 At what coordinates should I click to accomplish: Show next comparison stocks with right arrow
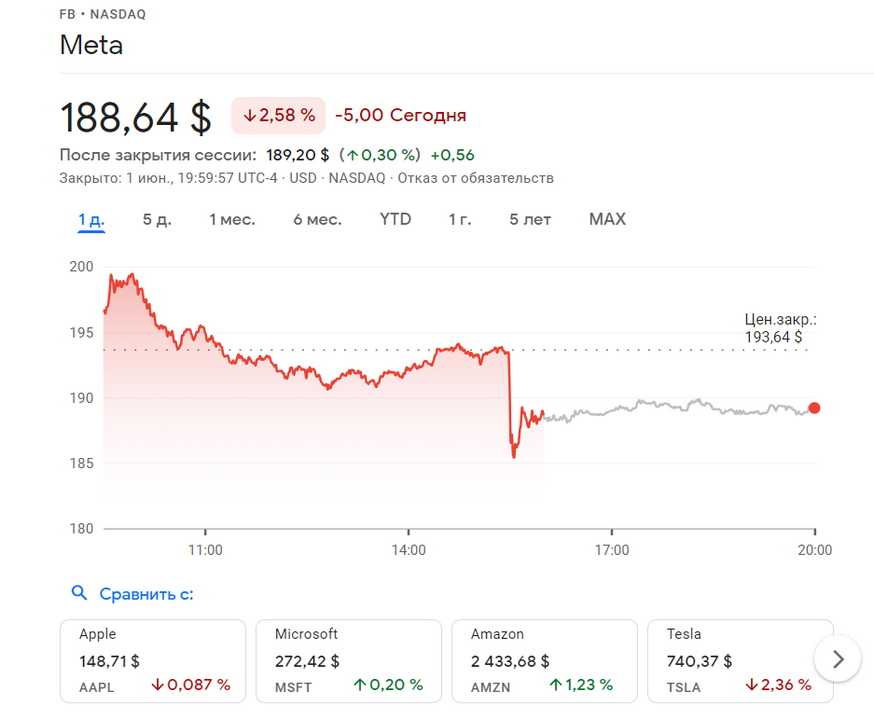click(x=839, y=659)
